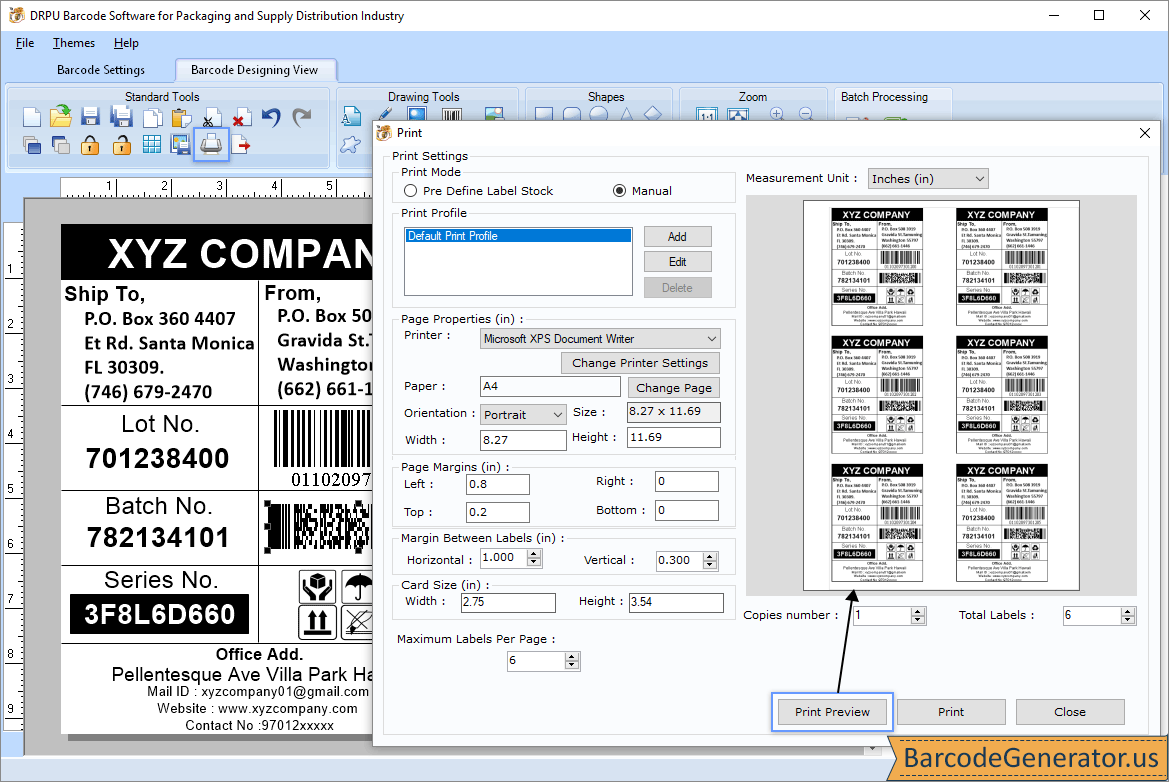Click the Print Preview button
Image resolution: width=1169 pixels, height=782 pixels.
832,712
